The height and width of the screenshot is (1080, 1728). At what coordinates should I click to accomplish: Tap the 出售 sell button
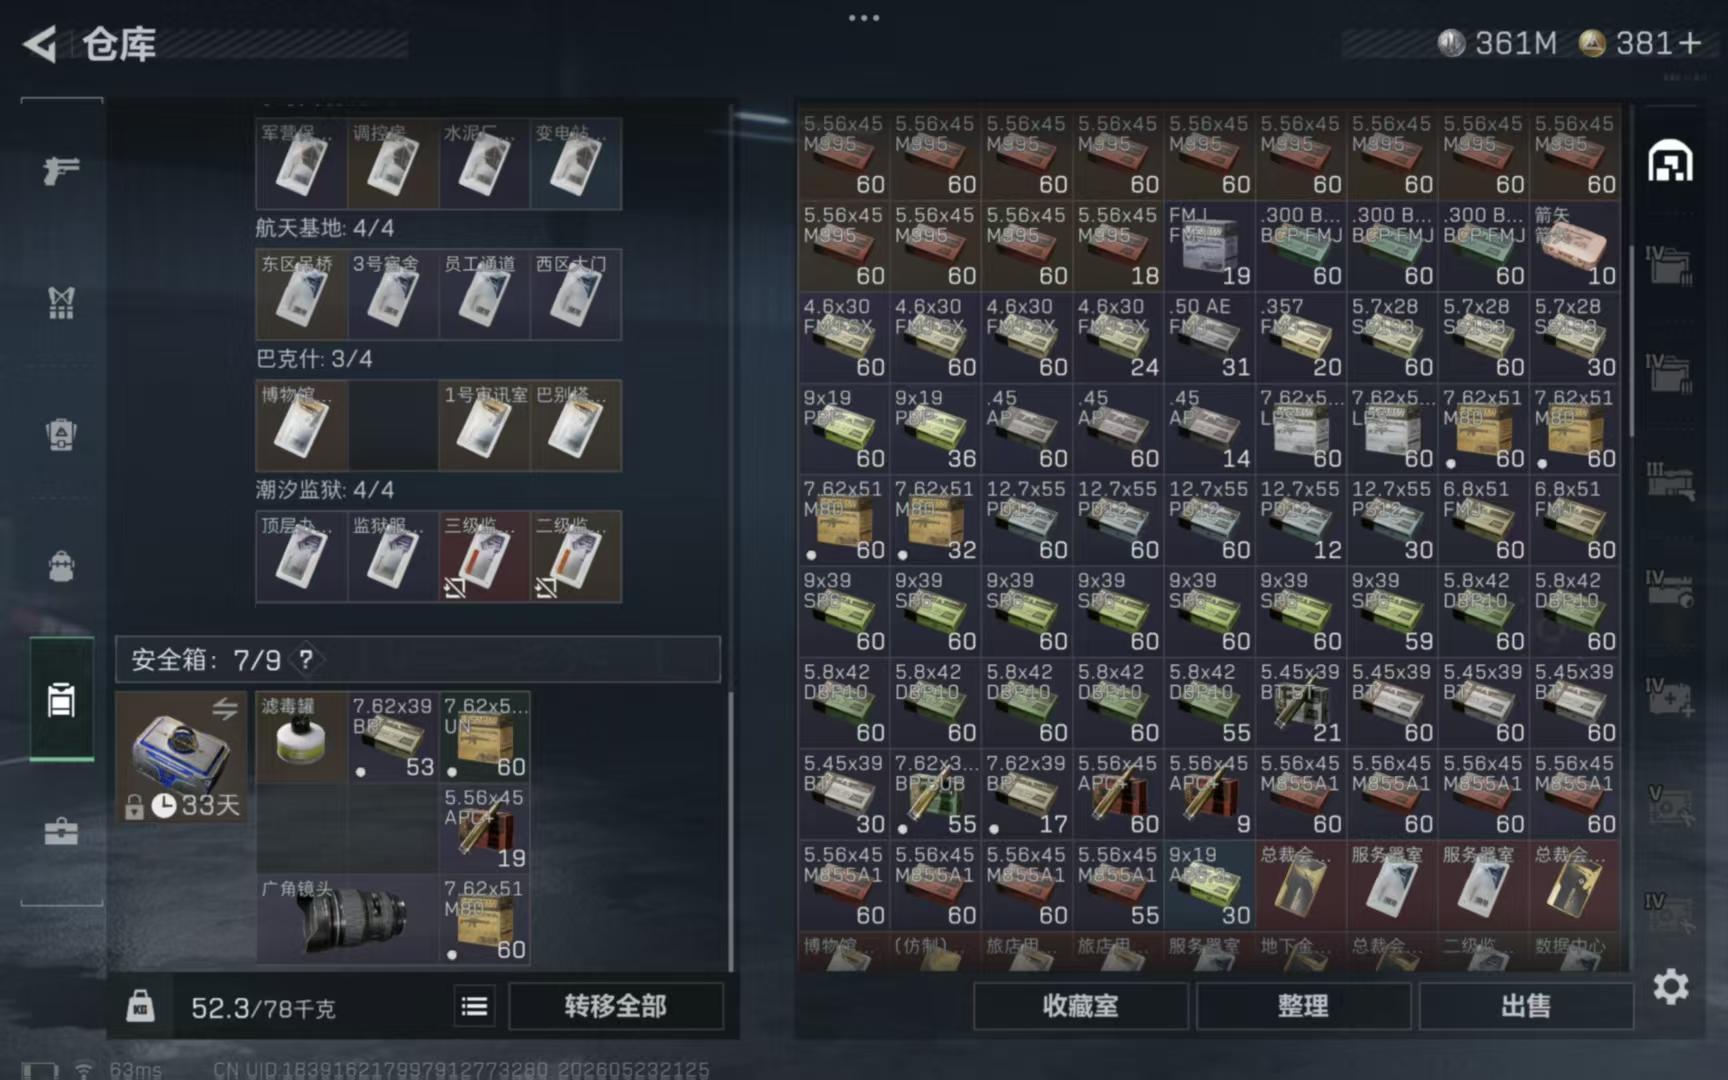pyautogui.click(x=1526, y=1006)
